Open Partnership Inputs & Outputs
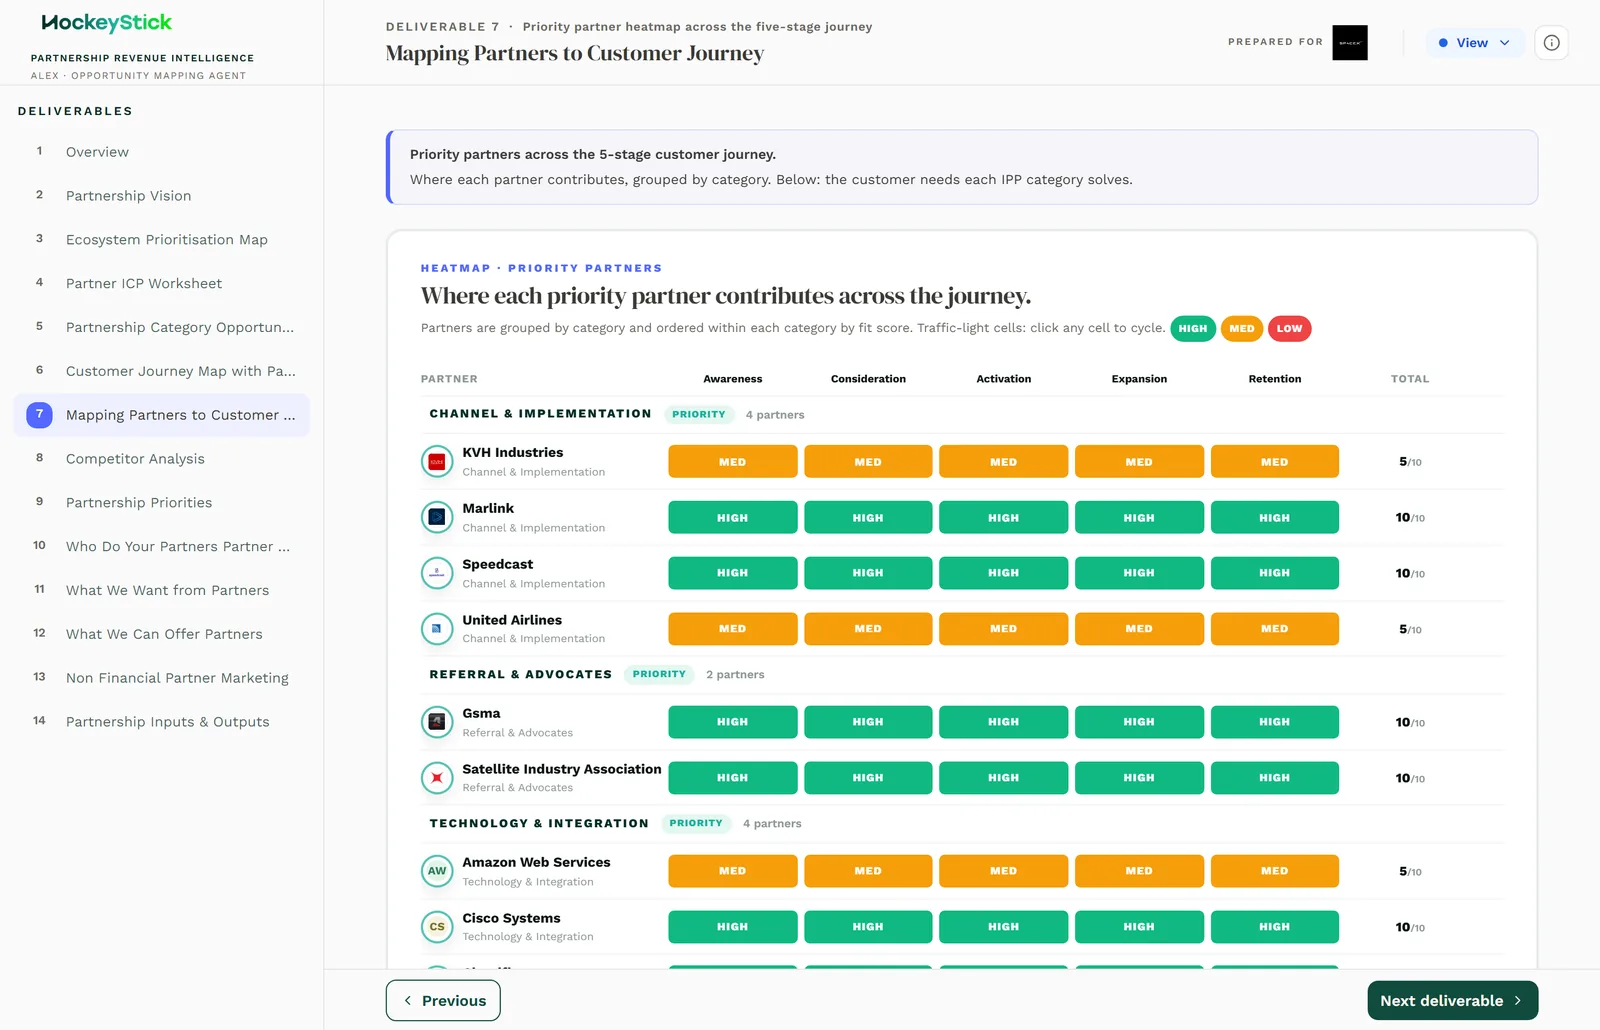Viewport: 1600px width, 1030px height. [x=161, y=722]
